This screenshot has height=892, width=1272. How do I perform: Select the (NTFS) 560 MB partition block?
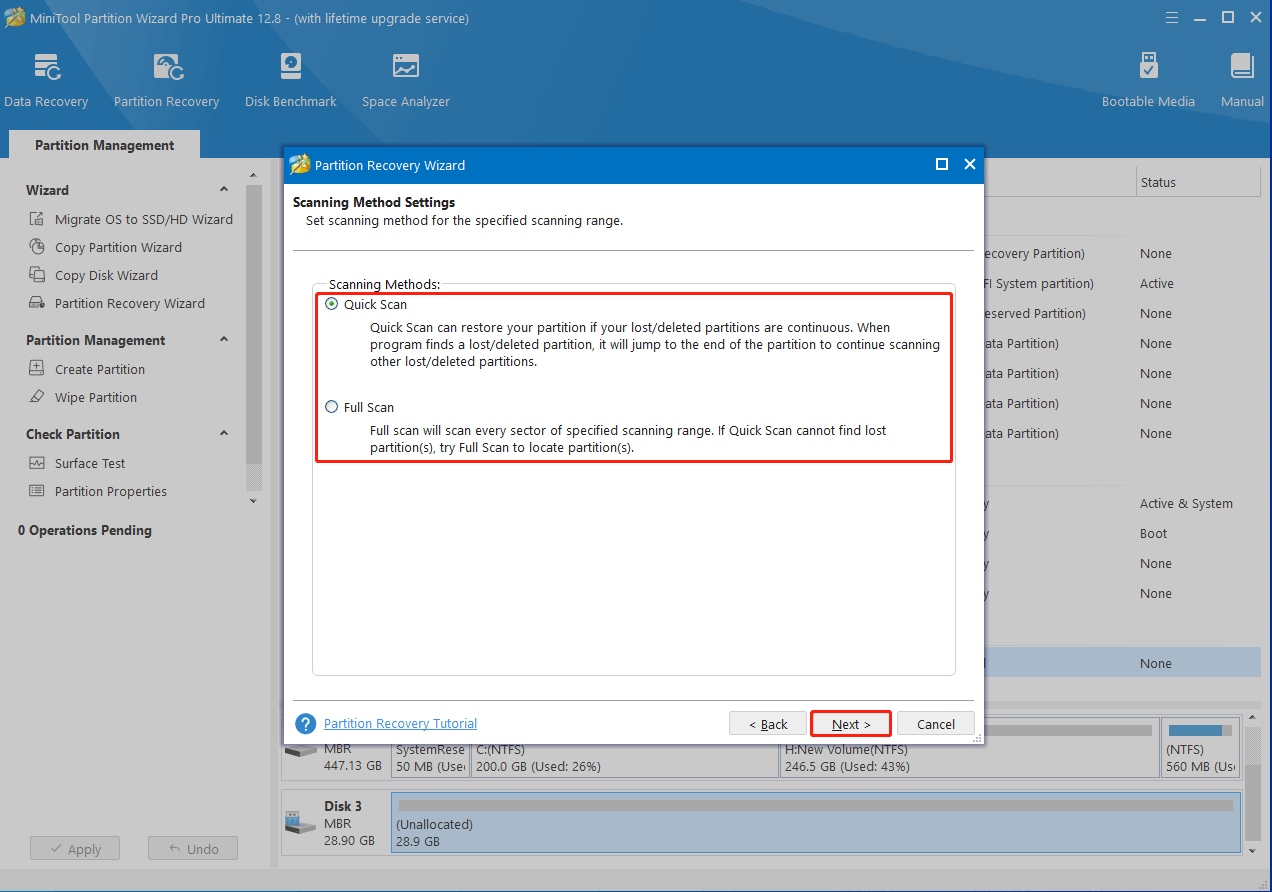[1201, 747]
